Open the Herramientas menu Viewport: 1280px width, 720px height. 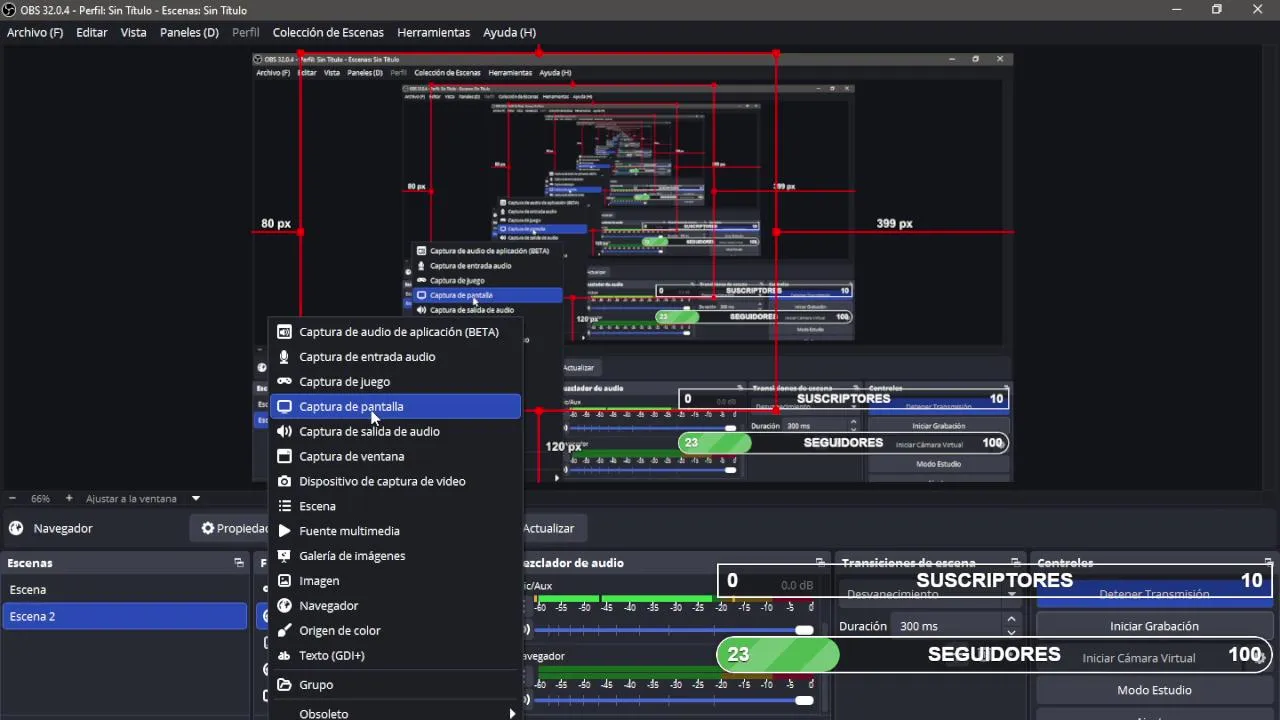tap(433, 32)
